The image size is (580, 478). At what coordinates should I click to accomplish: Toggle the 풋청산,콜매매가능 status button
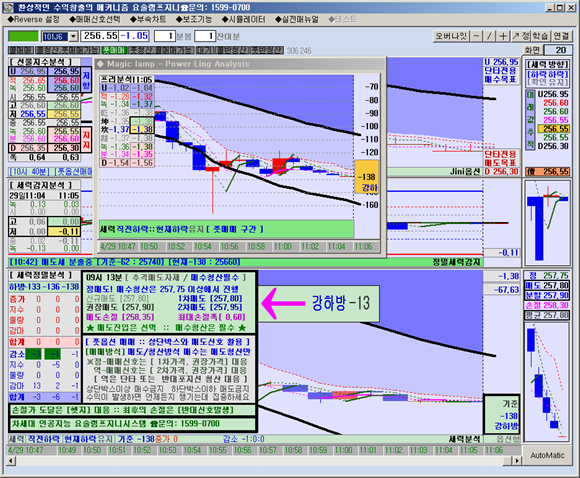point(161,50)
